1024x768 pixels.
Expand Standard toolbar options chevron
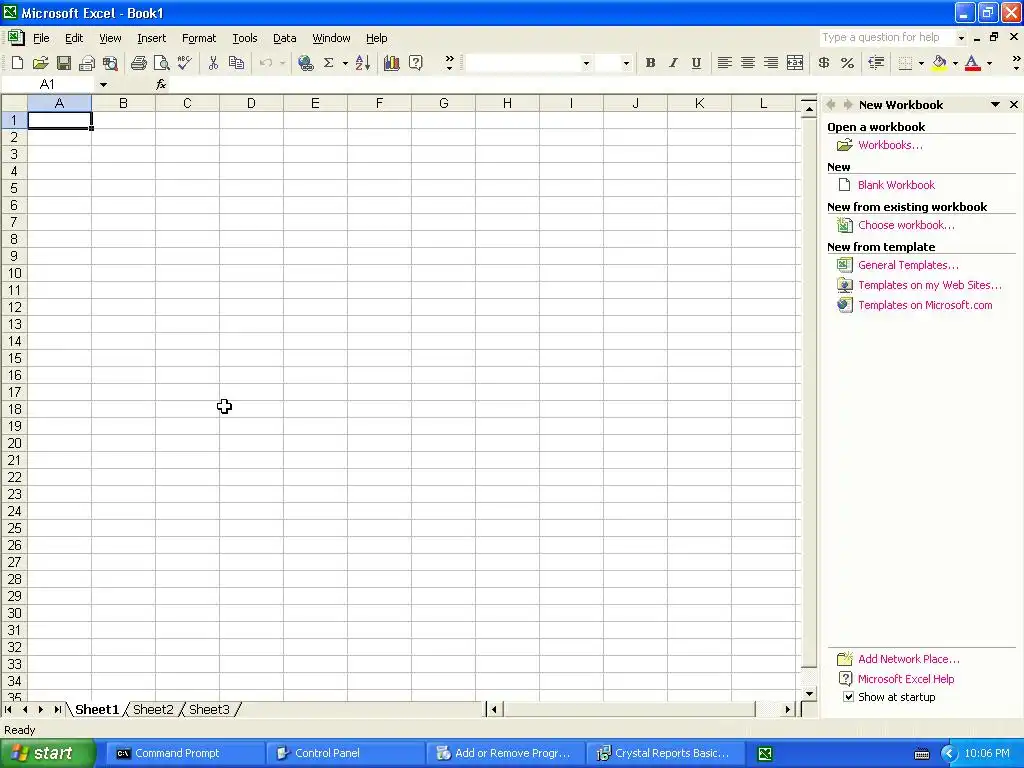(449, 63)
